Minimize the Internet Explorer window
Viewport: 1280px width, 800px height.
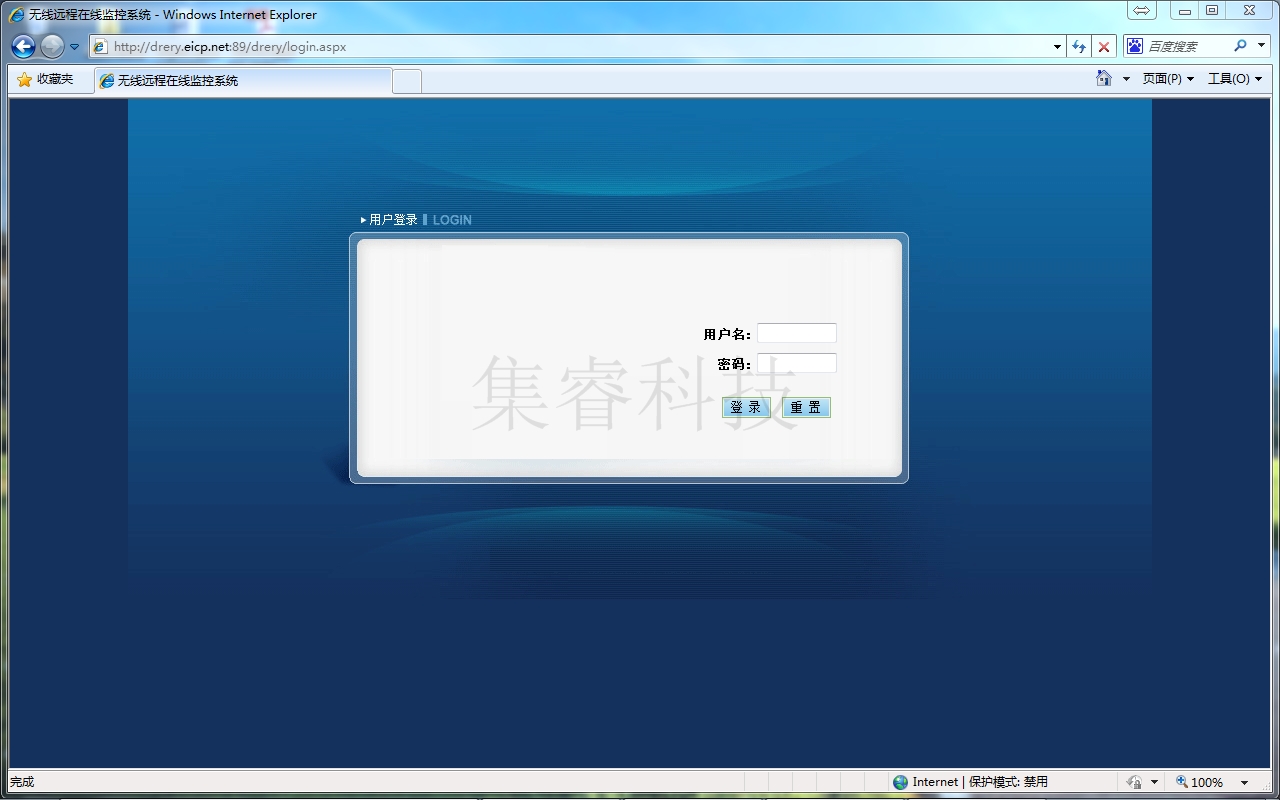(x=1184, y=11)
